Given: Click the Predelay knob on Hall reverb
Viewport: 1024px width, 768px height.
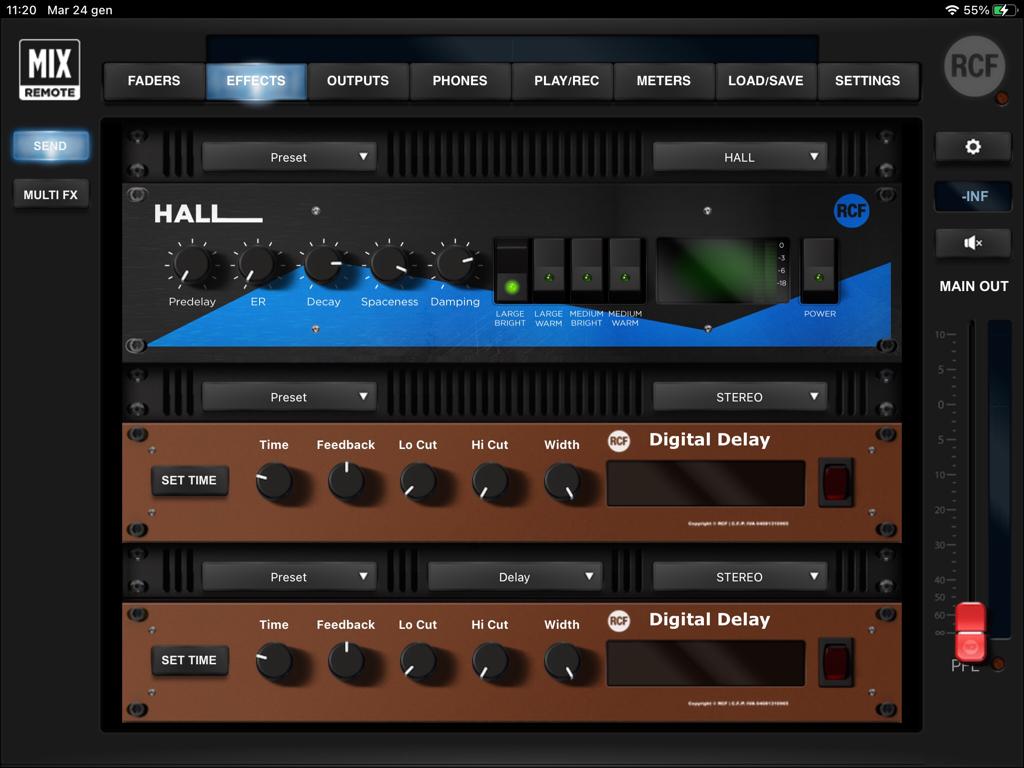Looking at the screenshot, I should 192,265.
